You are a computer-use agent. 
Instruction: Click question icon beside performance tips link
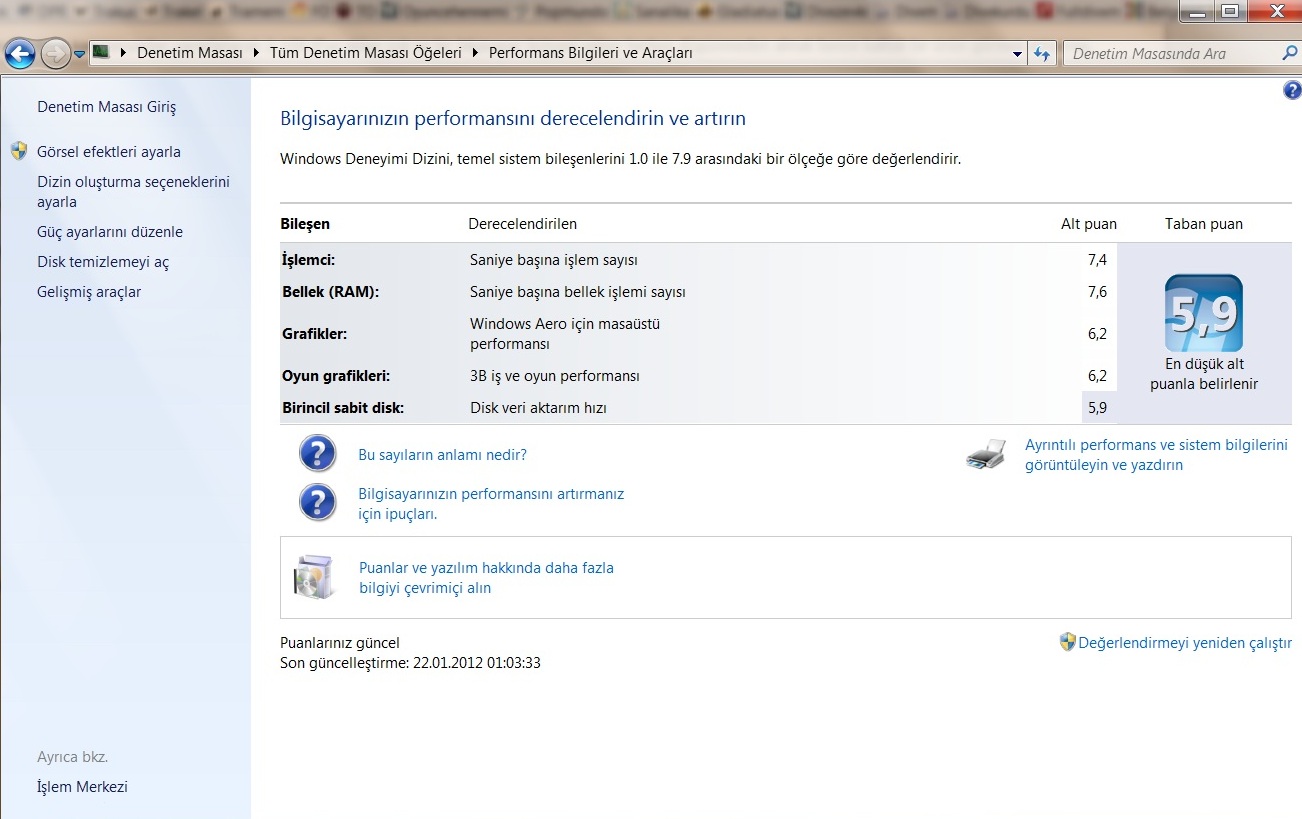318,502
